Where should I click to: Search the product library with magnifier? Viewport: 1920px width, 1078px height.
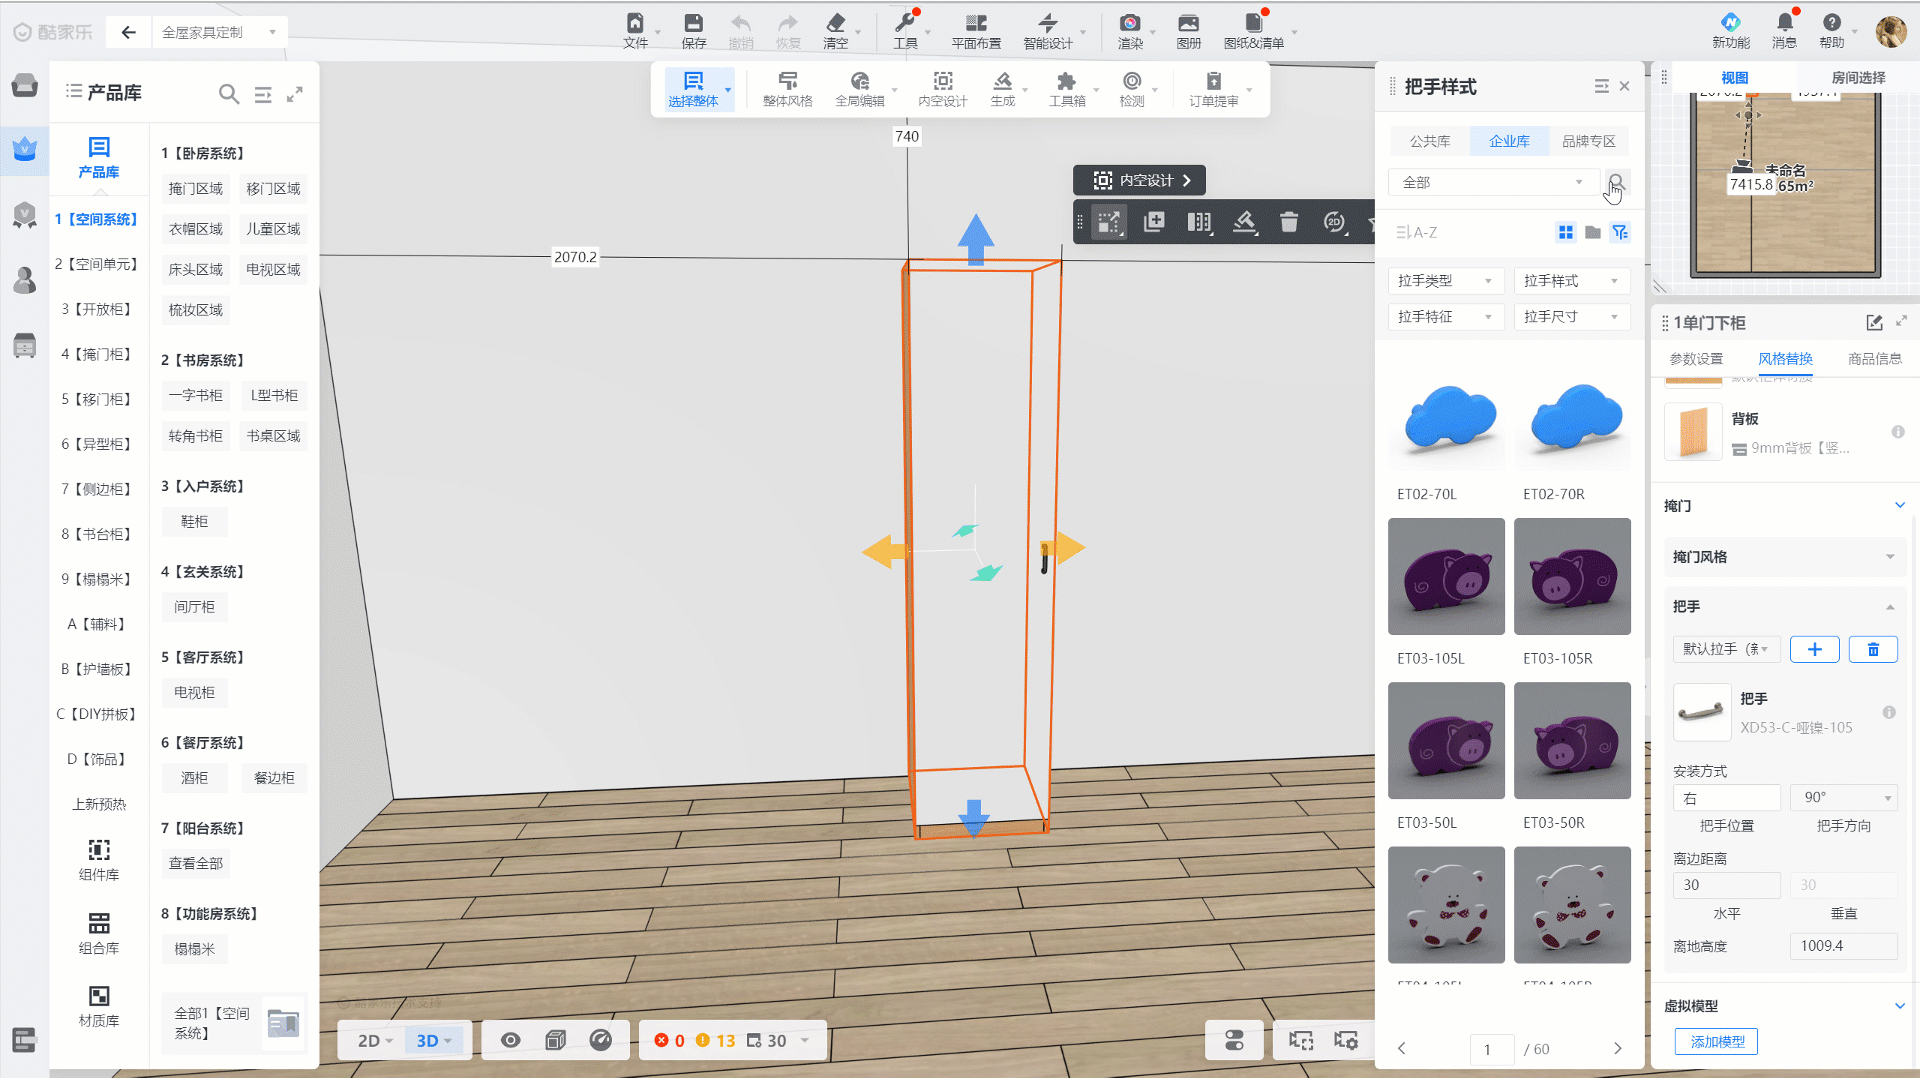pyautogui.click(x=229, y=94)
